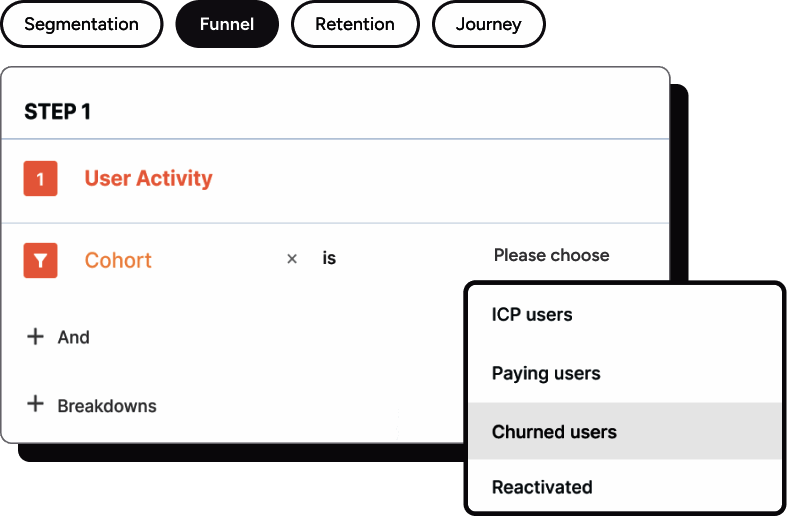This screenshot has width=787, height=516.
Task: Click the 'Breakdowns' label text
Action: click(x=107, y=406)
